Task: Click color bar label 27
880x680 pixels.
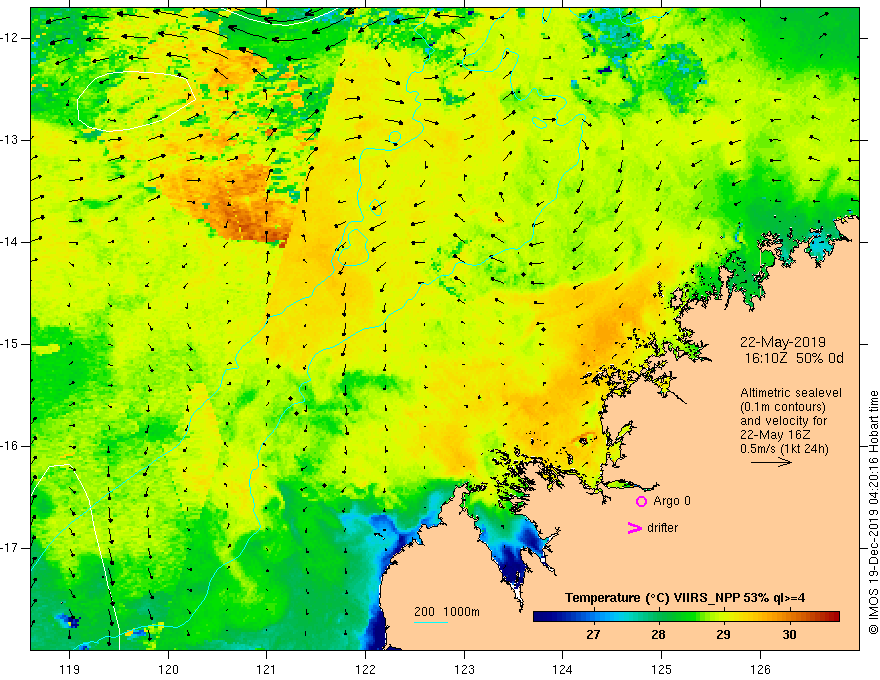Action: 593,635
